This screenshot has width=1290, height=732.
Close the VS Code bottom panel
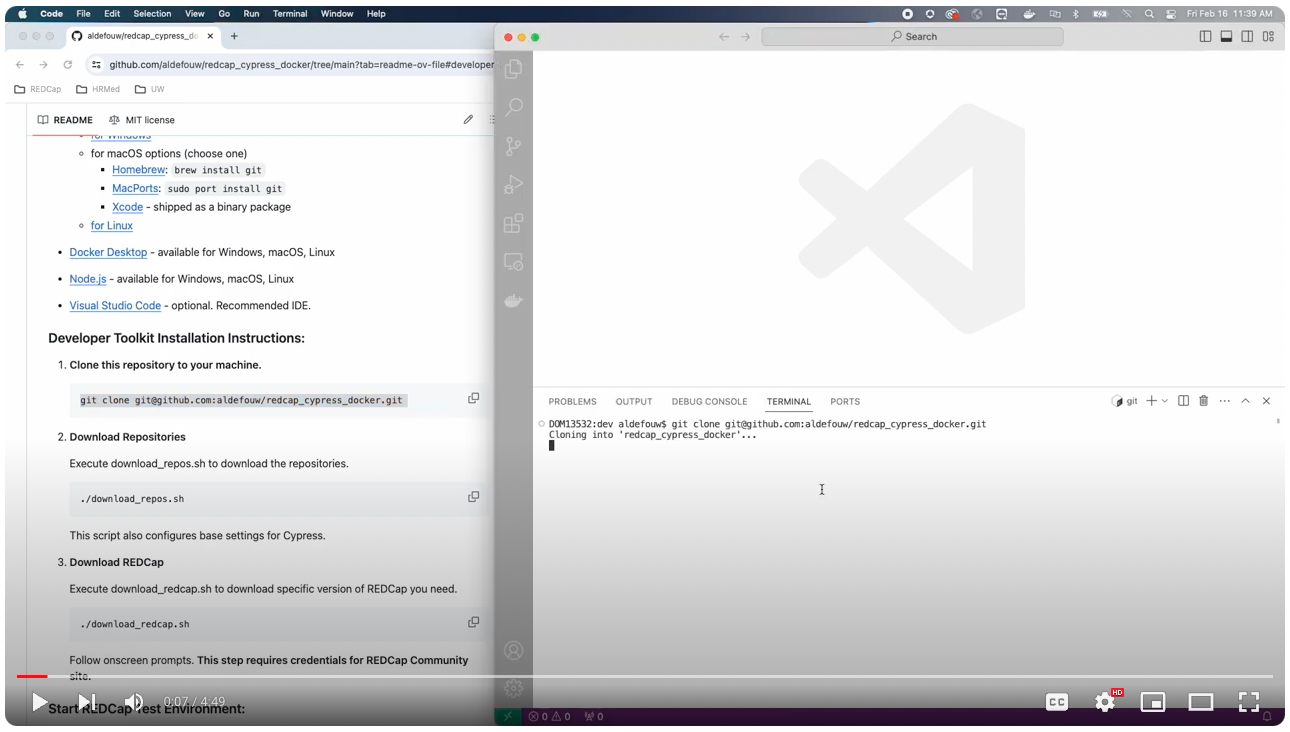[x=1266, y=401]
